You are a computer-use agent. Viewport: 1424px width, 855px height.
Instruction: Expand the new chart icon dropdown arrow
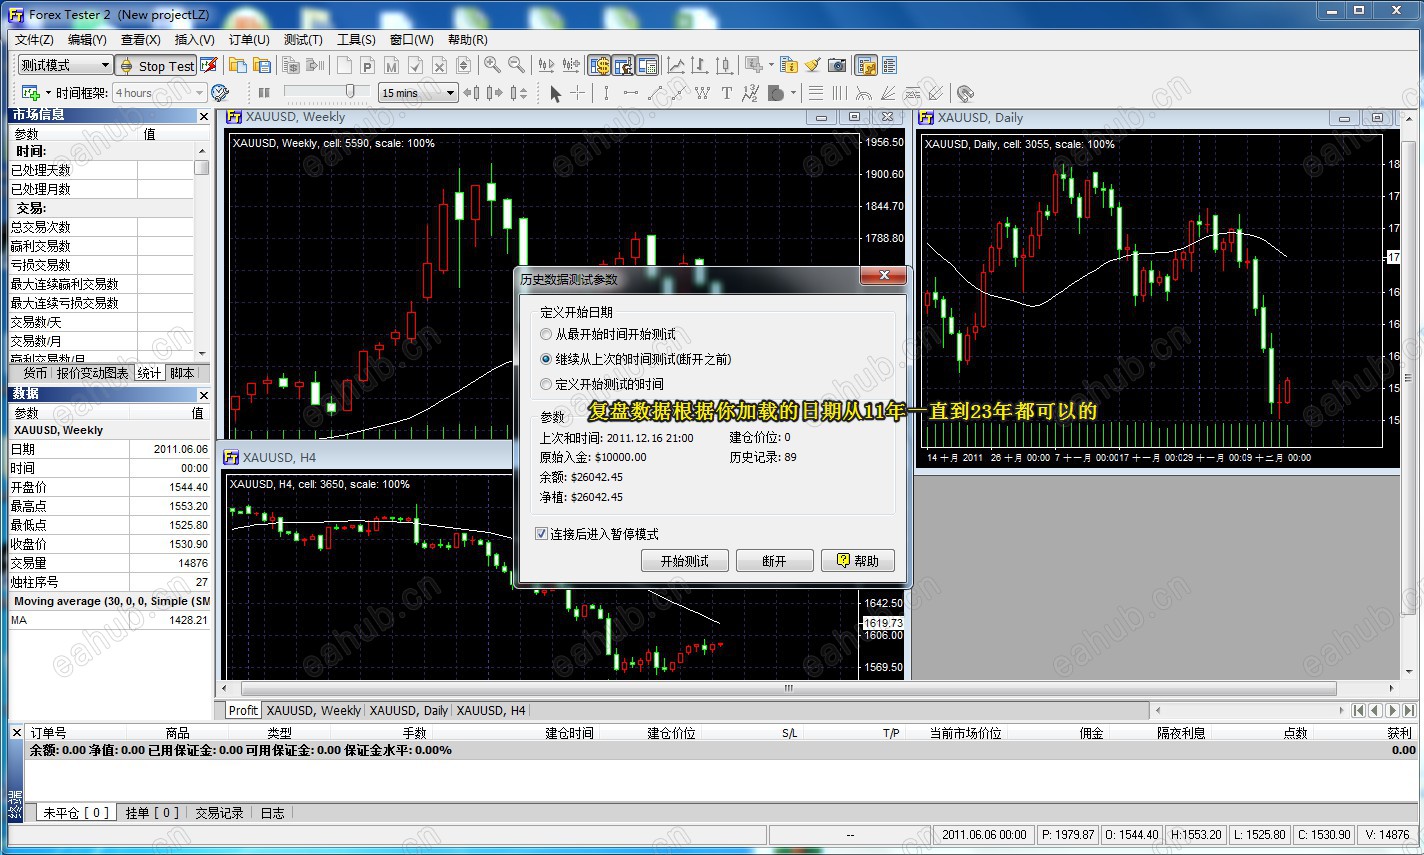48,93
